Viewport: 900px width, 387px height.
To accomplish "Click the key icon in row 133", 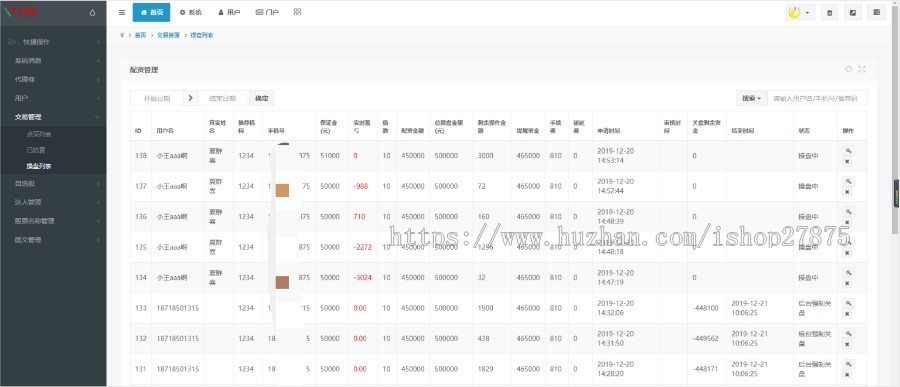I will pyautogui.click(x=848, y=303).
